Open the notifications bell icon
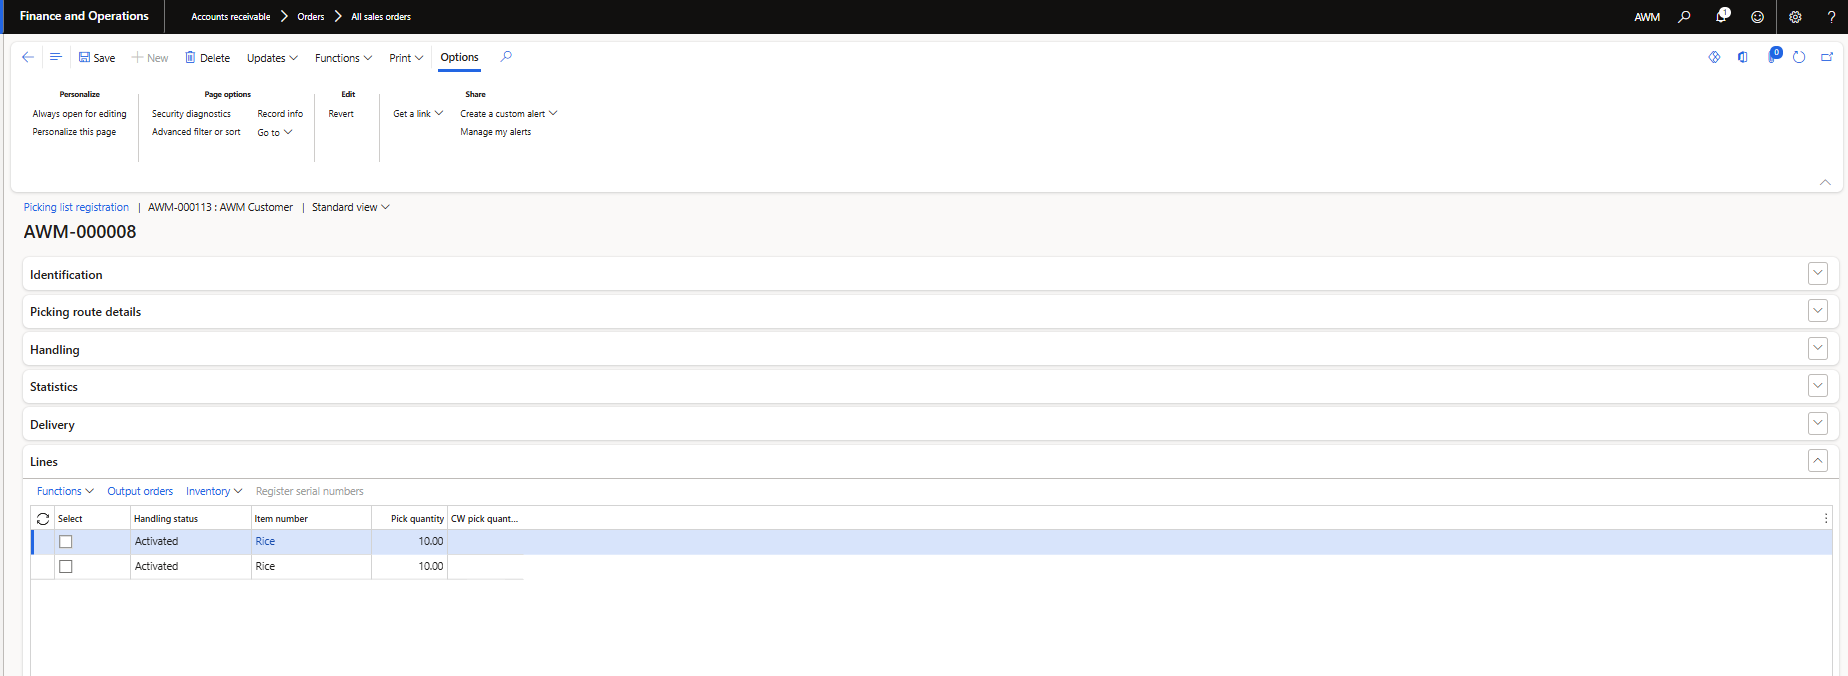This screenshot has height=676, width=1848. pos(1722,16)
